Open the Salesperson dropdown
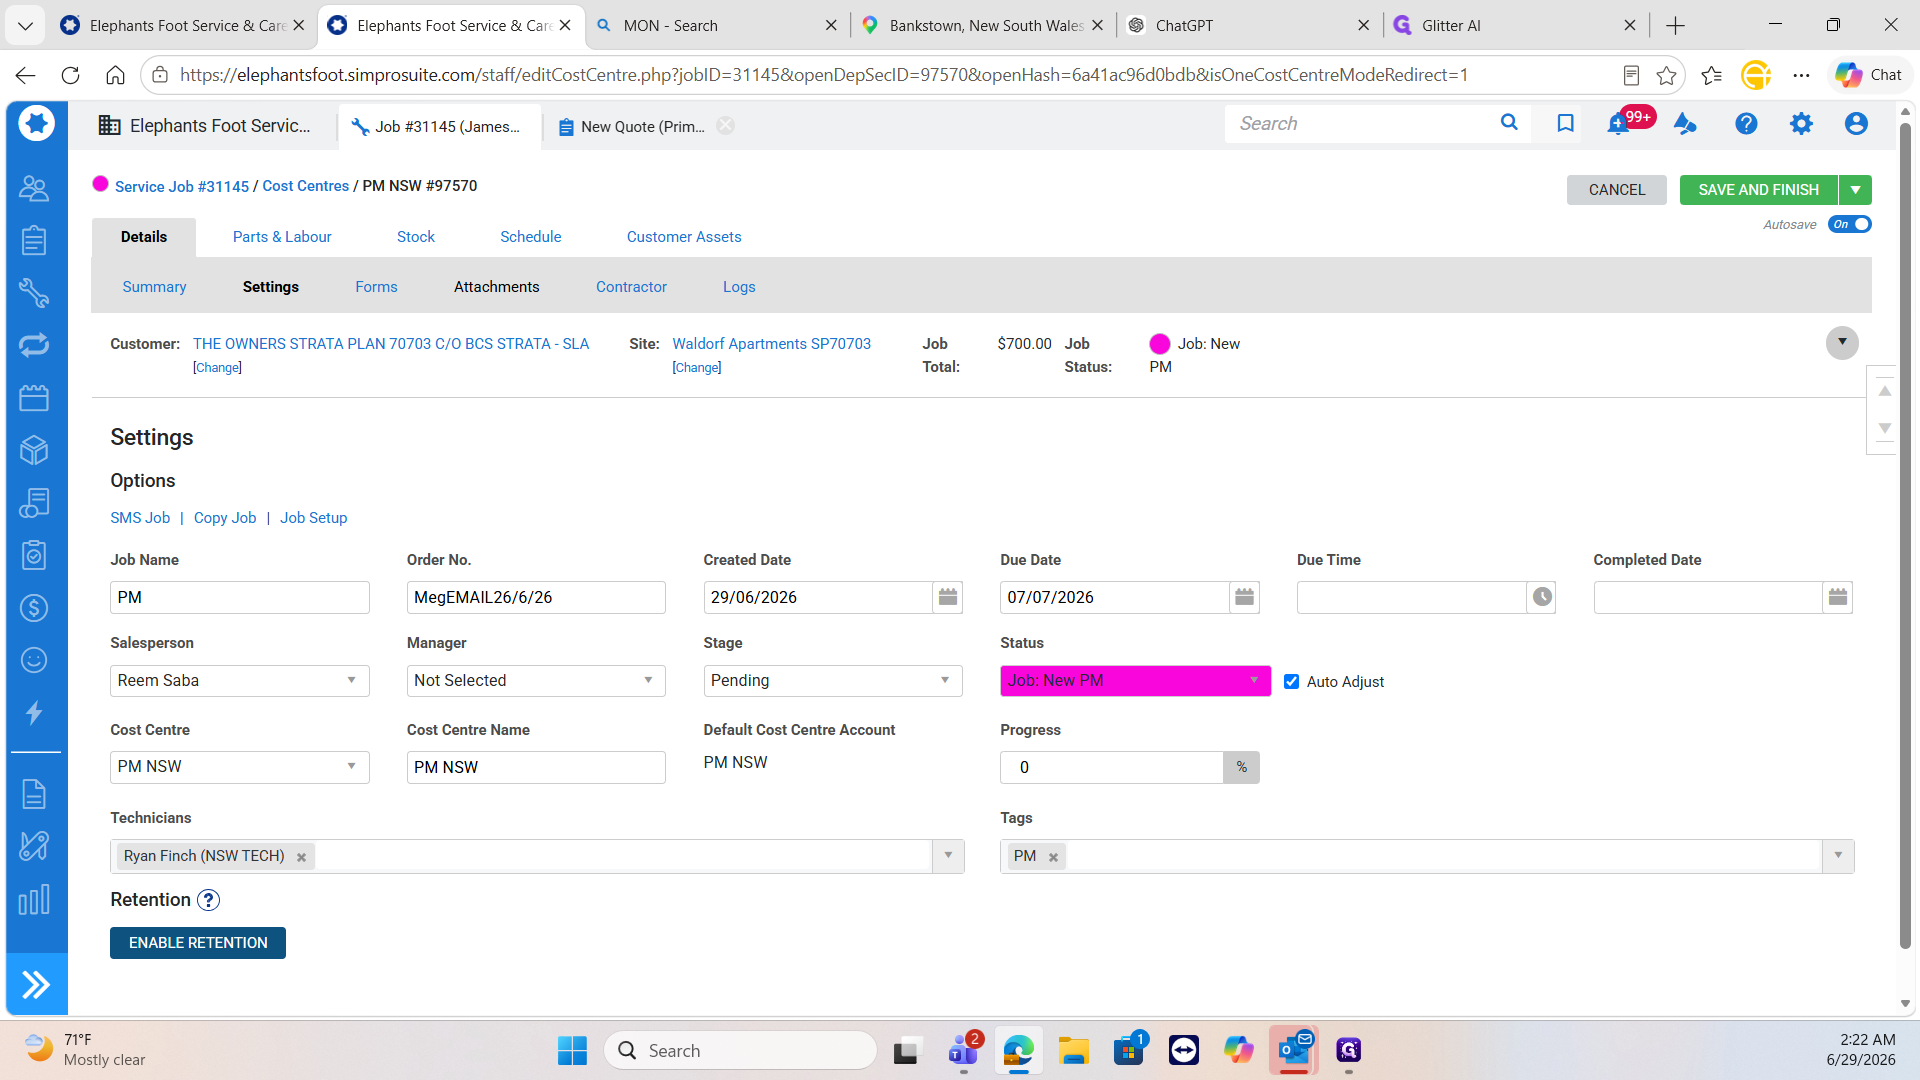 click(x=240, y=681)
